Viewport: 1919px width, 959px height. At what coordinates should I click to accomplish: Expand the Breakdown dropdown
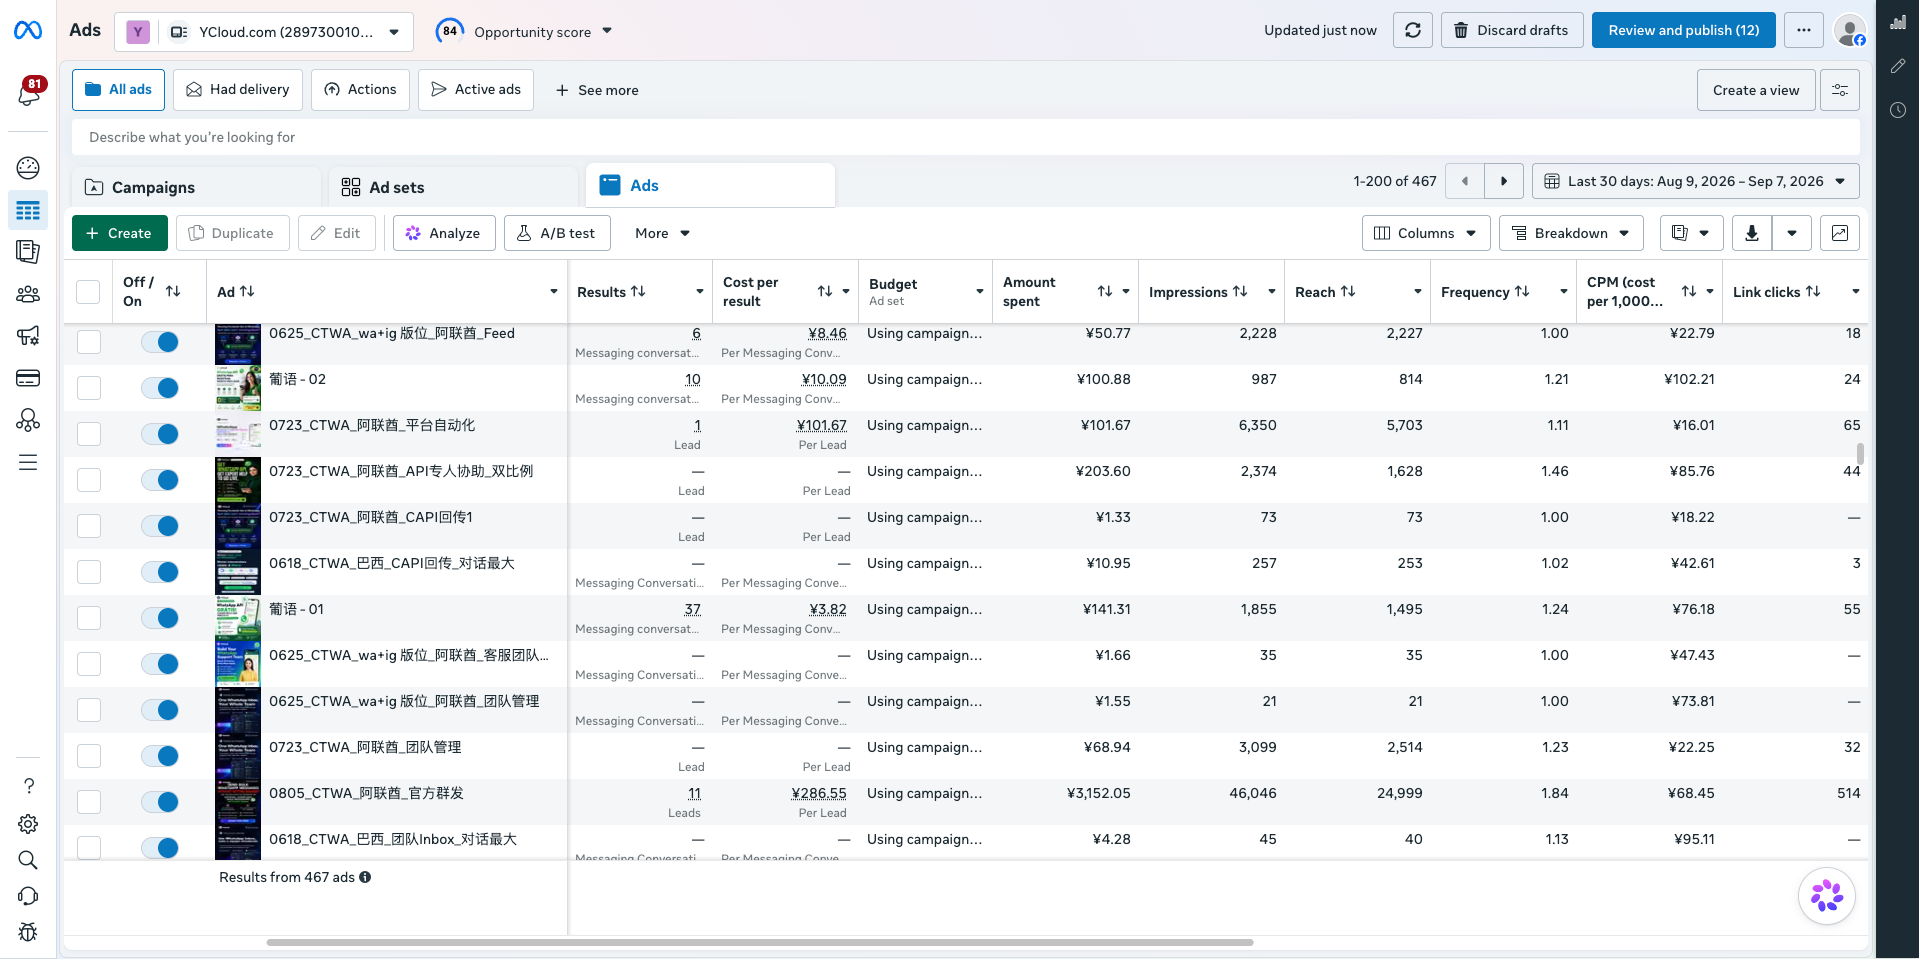tap(1571, 233)
